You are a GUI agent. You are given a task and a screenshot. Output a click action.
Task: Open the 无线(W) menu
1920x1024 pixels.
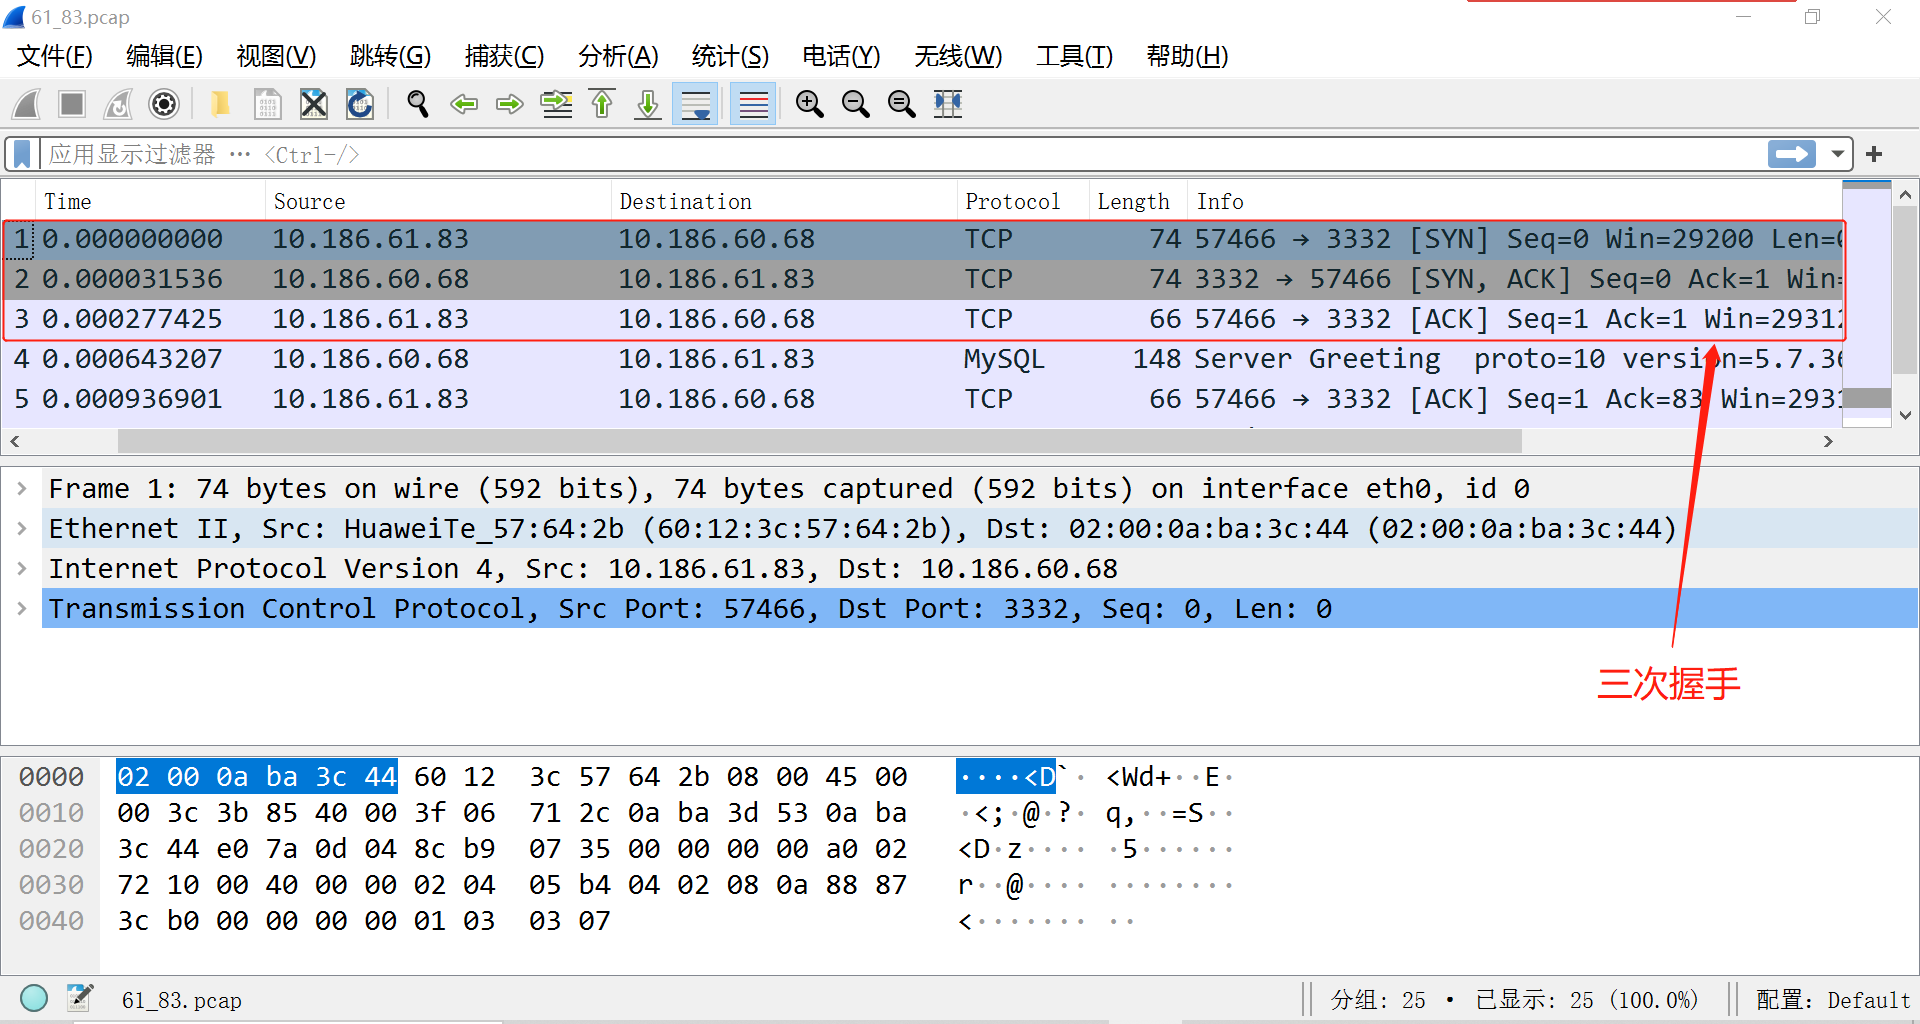coord(958,56)
